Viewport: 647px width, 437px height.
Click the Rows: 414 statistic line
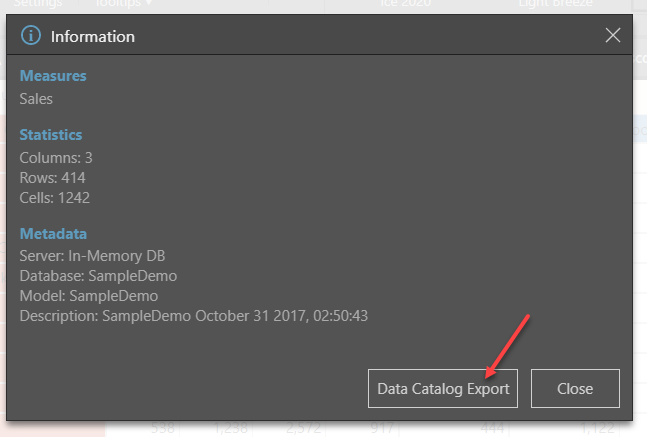tap(55, 178)
